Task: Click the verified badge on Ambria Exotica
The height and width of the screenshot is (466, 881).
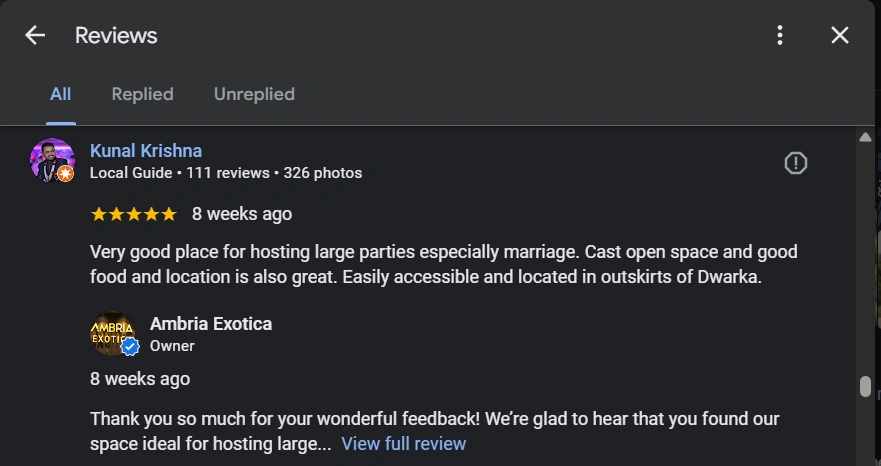Action: (x=129, y=346)
